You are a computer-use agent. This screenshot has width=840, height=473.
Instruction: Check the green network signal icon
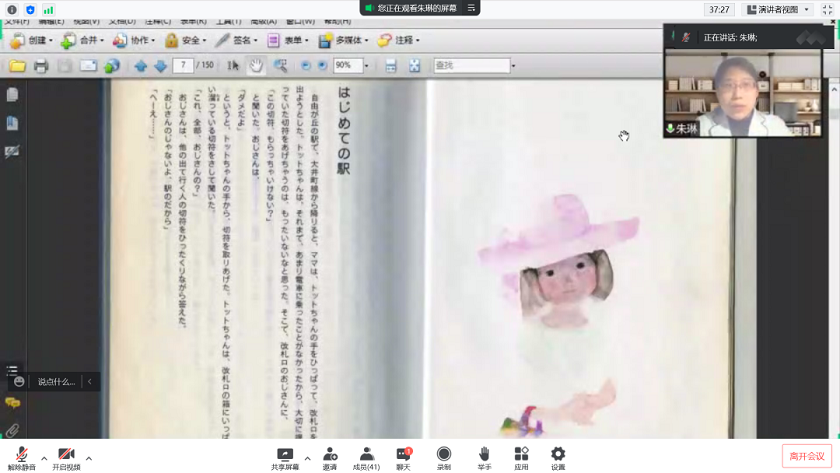click(x=48, y=10)
